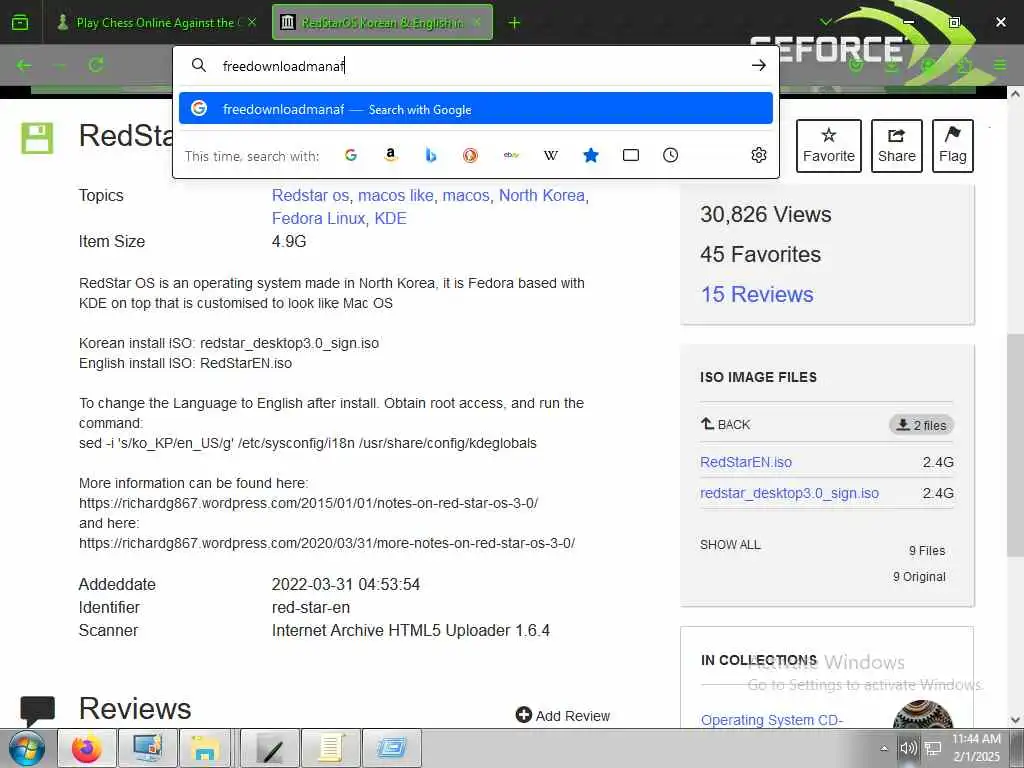This screenshot has height=768, width=1024.
Task: Click the '30,826 Views' text
Action: click(x=765, y=214)
